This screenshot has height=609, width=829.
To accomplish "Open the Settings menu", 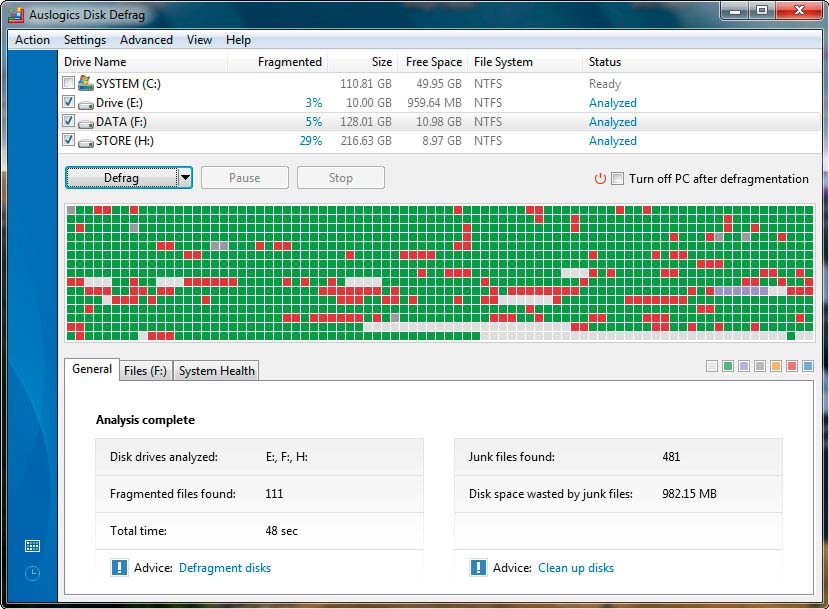I will [85, 40].
